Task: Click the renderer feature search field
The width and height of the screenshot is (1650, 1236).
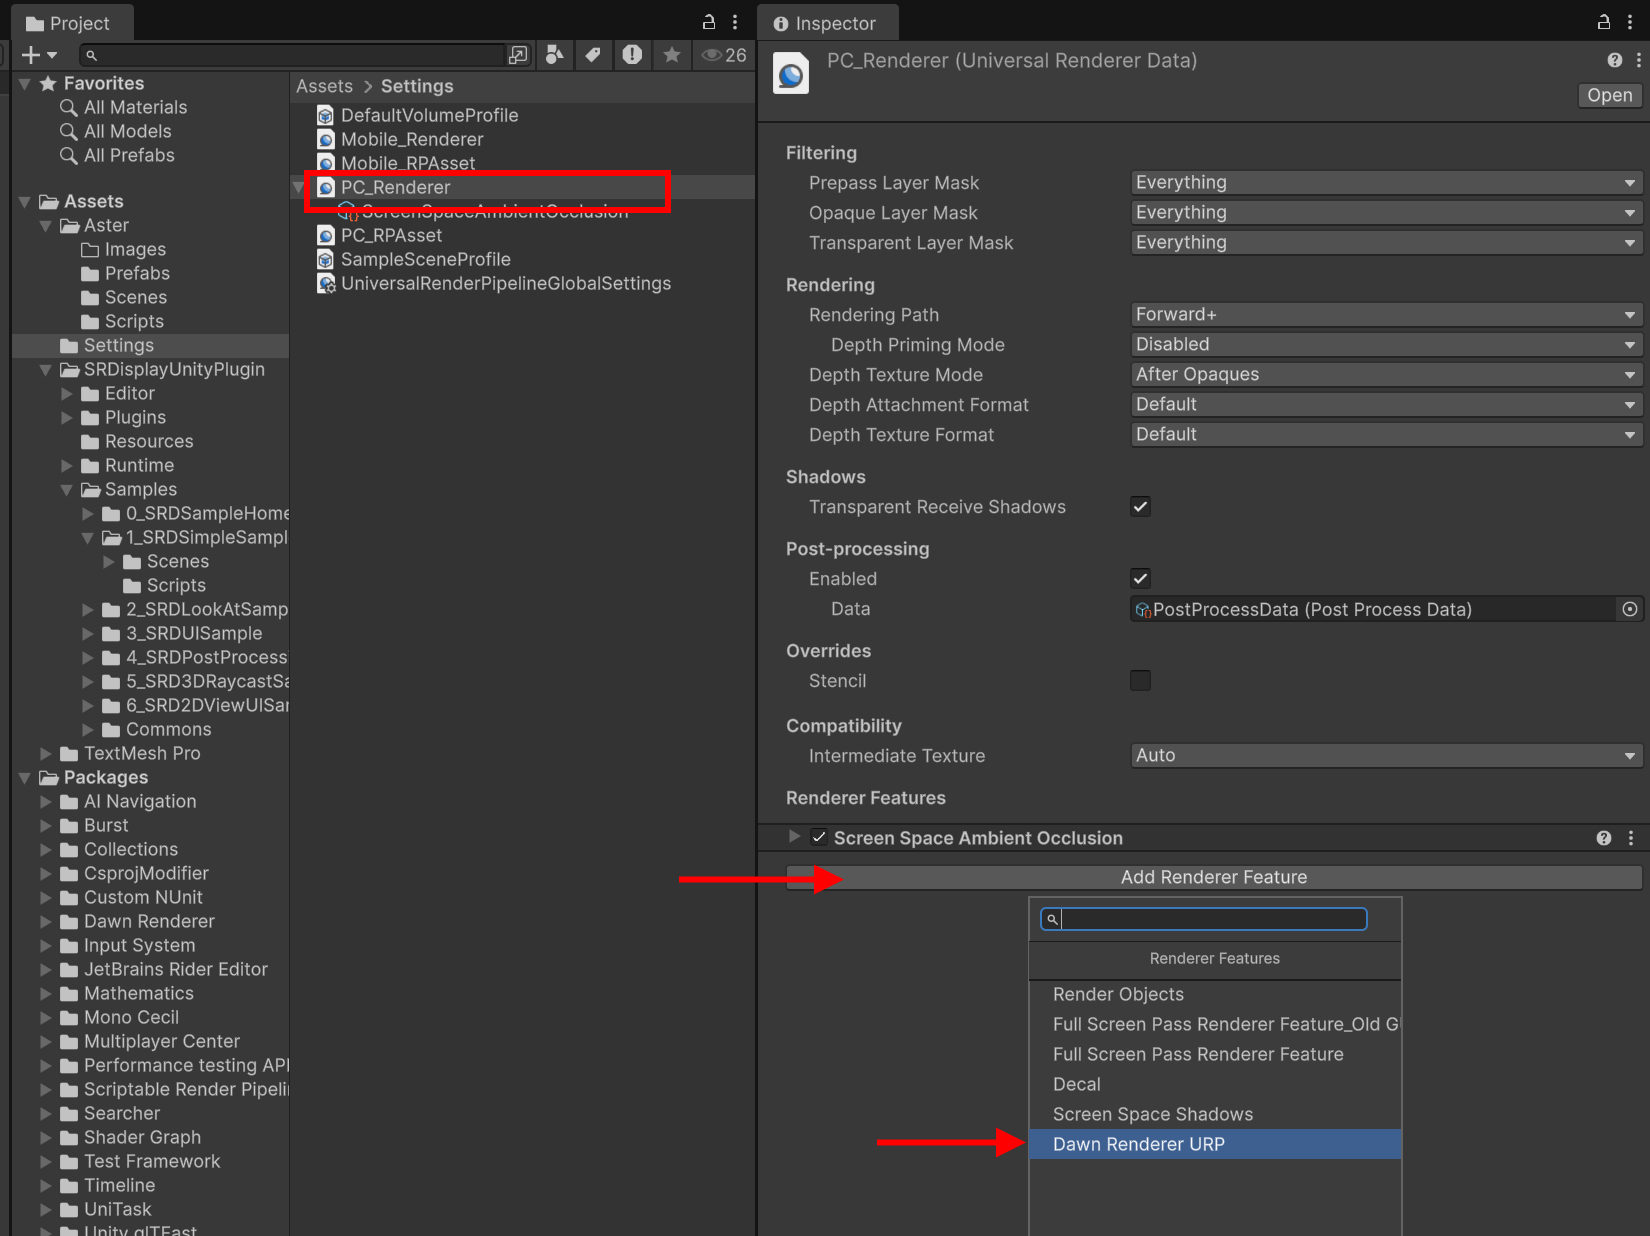Action: 1210,919
